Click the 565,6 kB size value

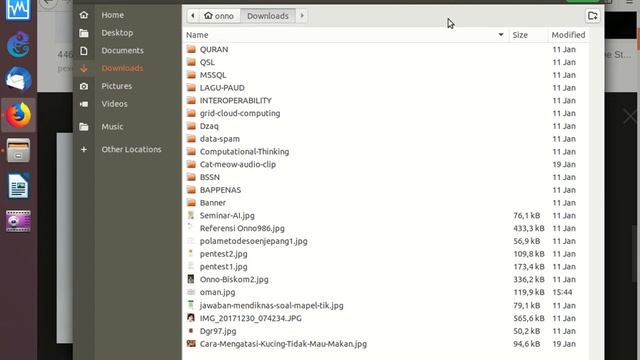point(529,318)
